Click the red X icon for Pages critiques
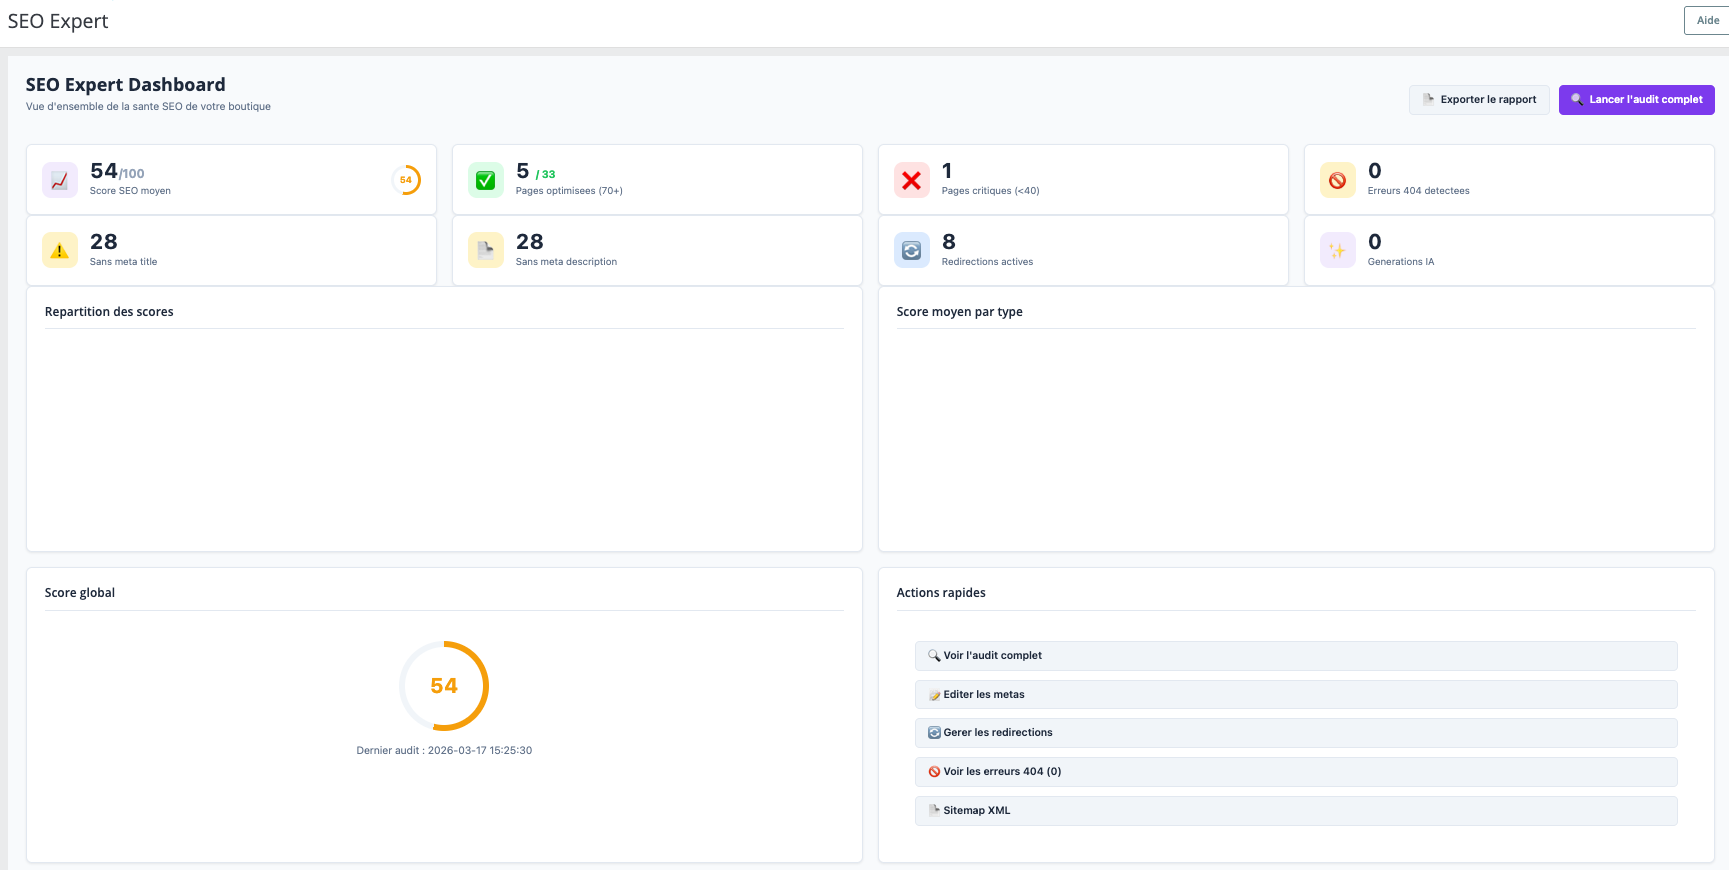The width and height of the screenshot is (1729, 870). 912,180
